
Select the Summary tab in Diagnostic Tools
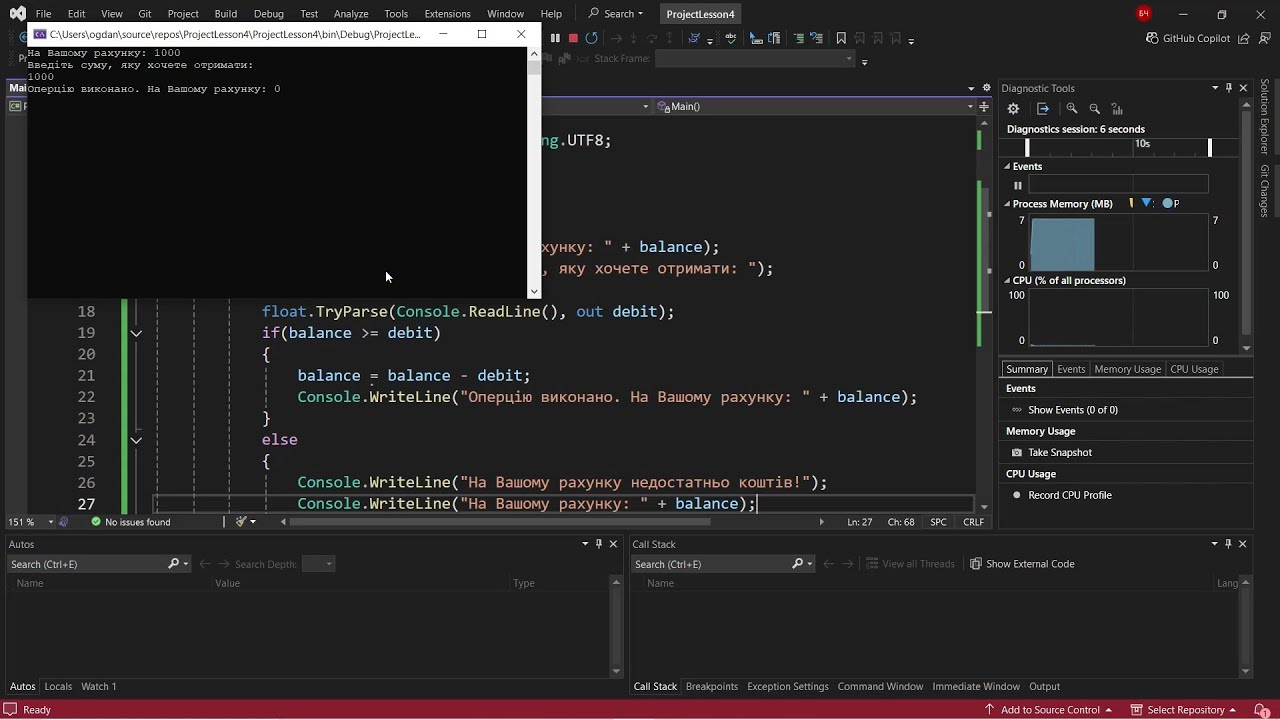tap(1027, 369)
